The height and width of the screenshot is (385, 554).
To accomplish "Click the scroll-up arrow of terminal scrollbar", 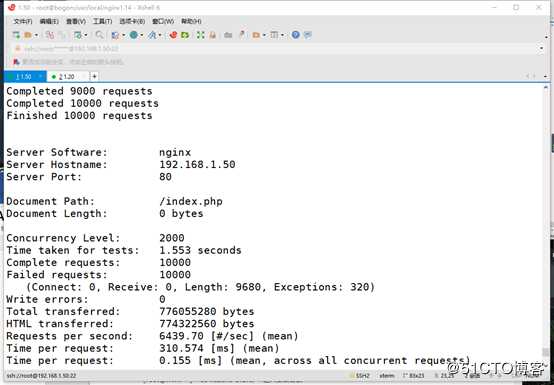I will pos(546,87).
